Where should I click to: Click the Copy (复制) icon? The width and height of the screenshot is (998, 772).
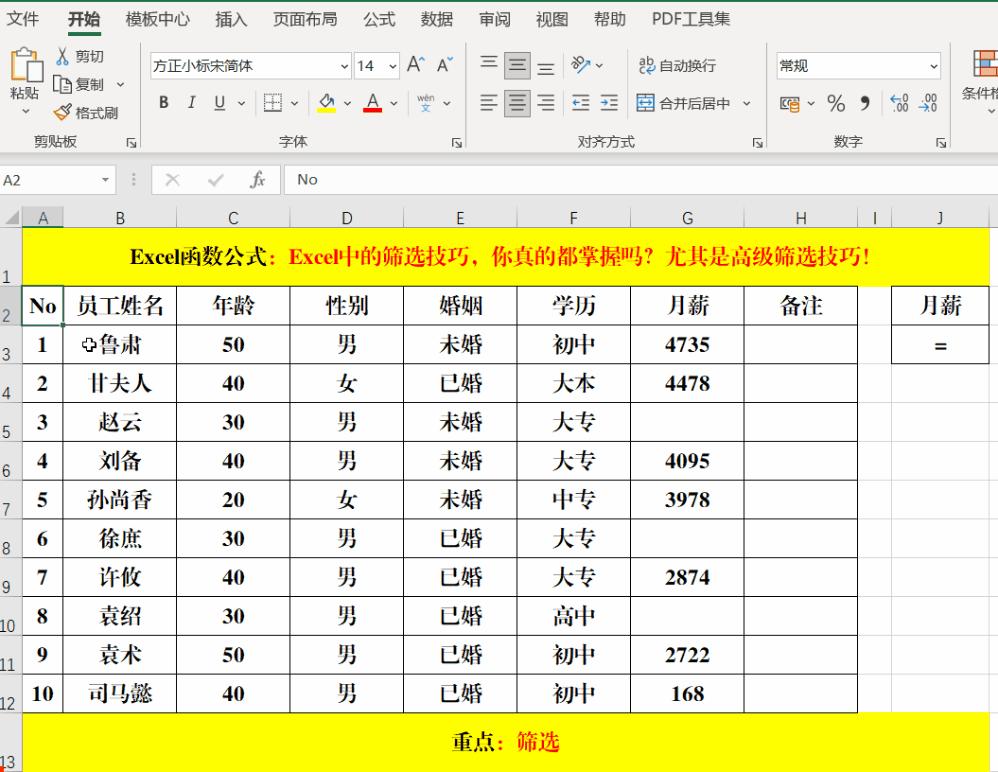pos(62,84)
